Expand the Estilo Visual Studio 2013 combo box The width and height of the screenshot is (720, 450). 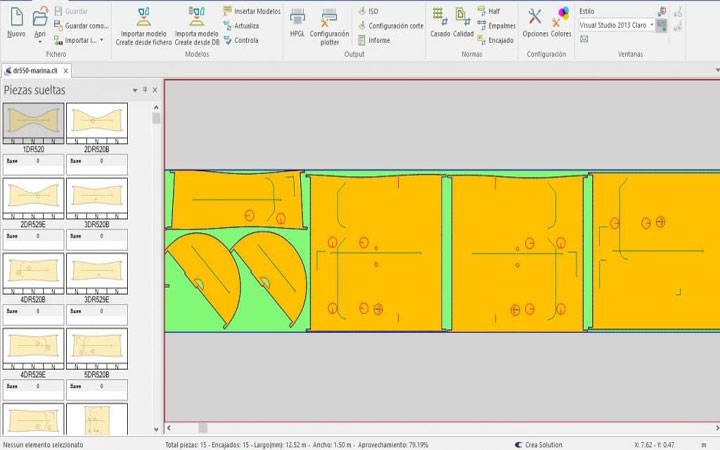pos(652,25)
